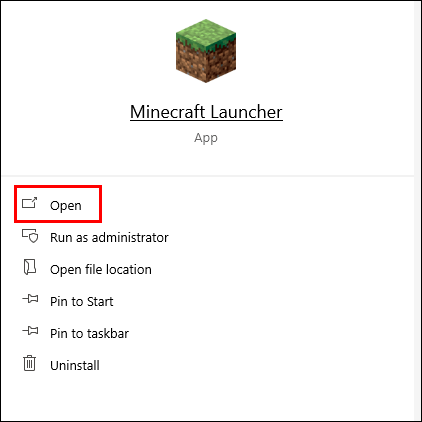
Task: Click the word Minecraft in the underlined title
Action: click(x=167, y=112)
